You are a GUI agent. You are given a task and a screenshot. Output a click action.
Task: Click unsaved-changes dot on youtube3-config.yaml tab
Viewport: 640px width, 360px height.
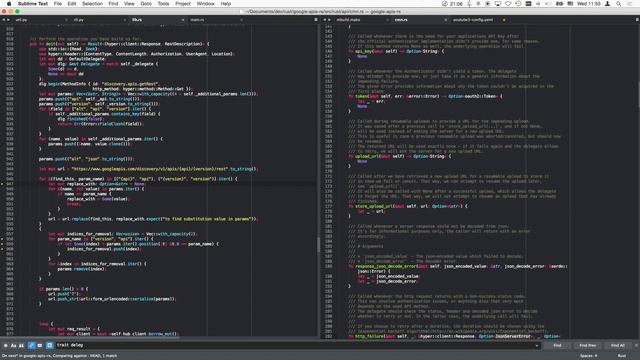pyautogui.click(x=504, y=20)
